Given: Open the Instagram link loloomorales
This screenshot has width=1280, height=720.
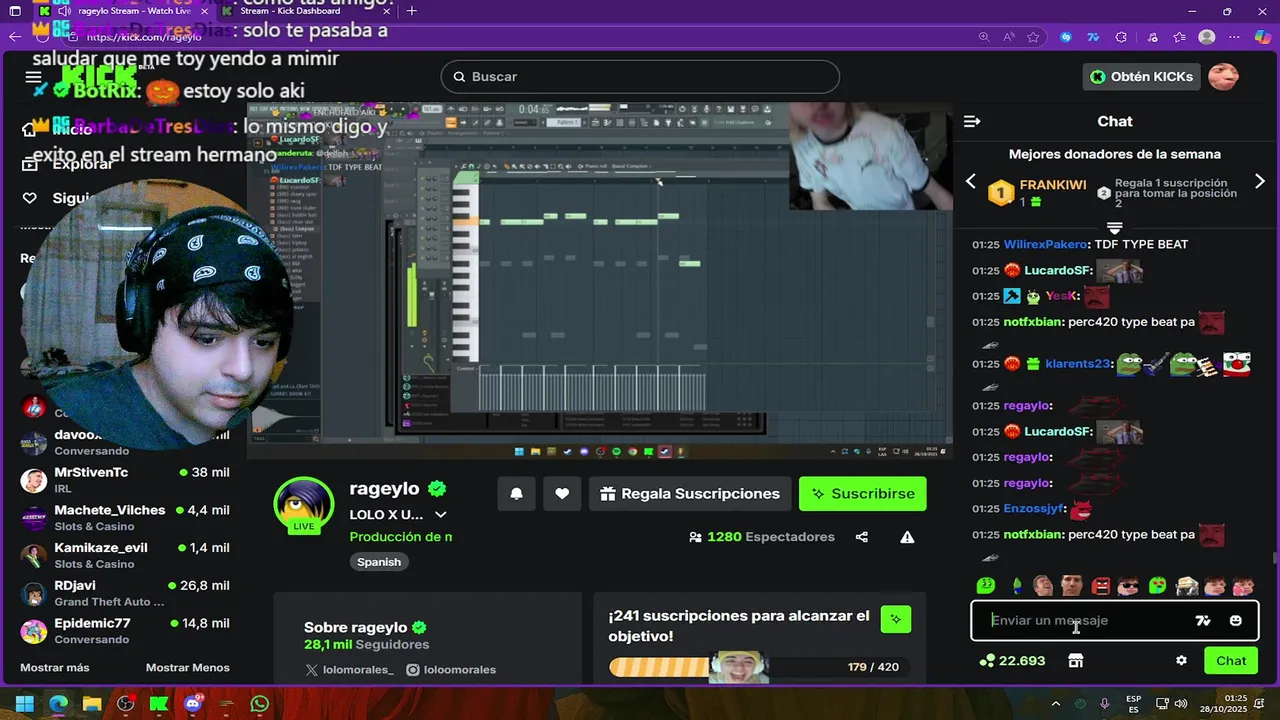Looking at the screenshot, I should click(451, 670).
